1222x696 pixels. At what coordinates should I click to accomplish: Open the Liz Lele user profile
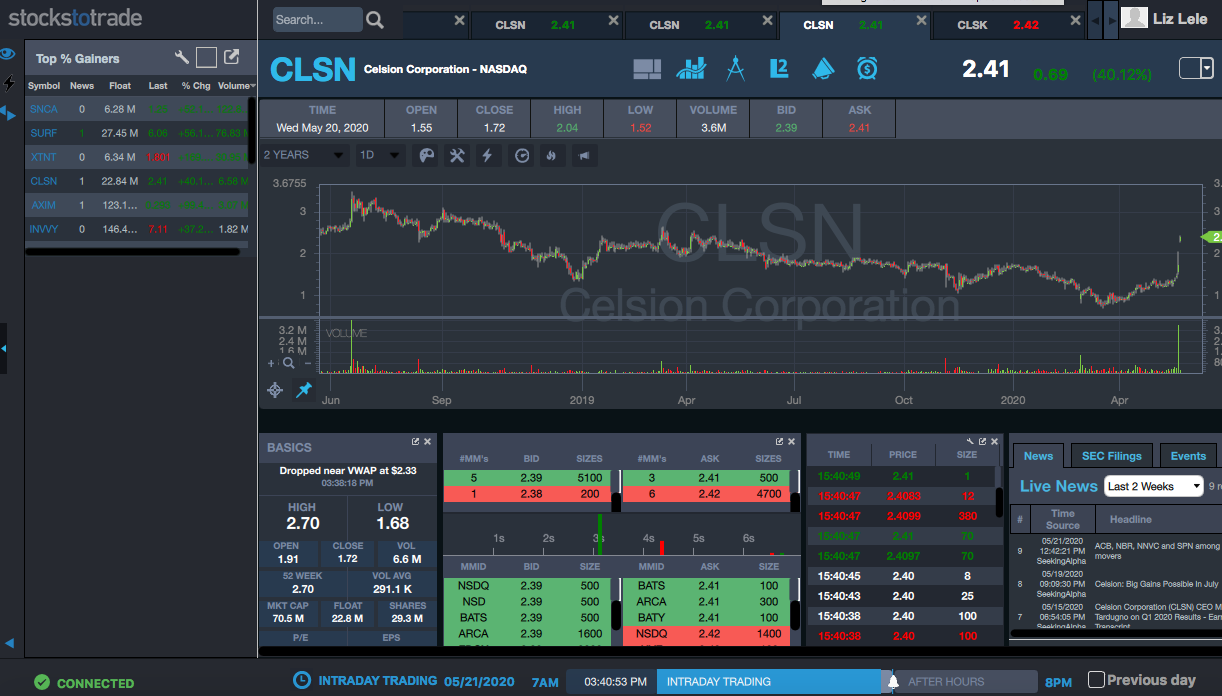click(1166, 18)
